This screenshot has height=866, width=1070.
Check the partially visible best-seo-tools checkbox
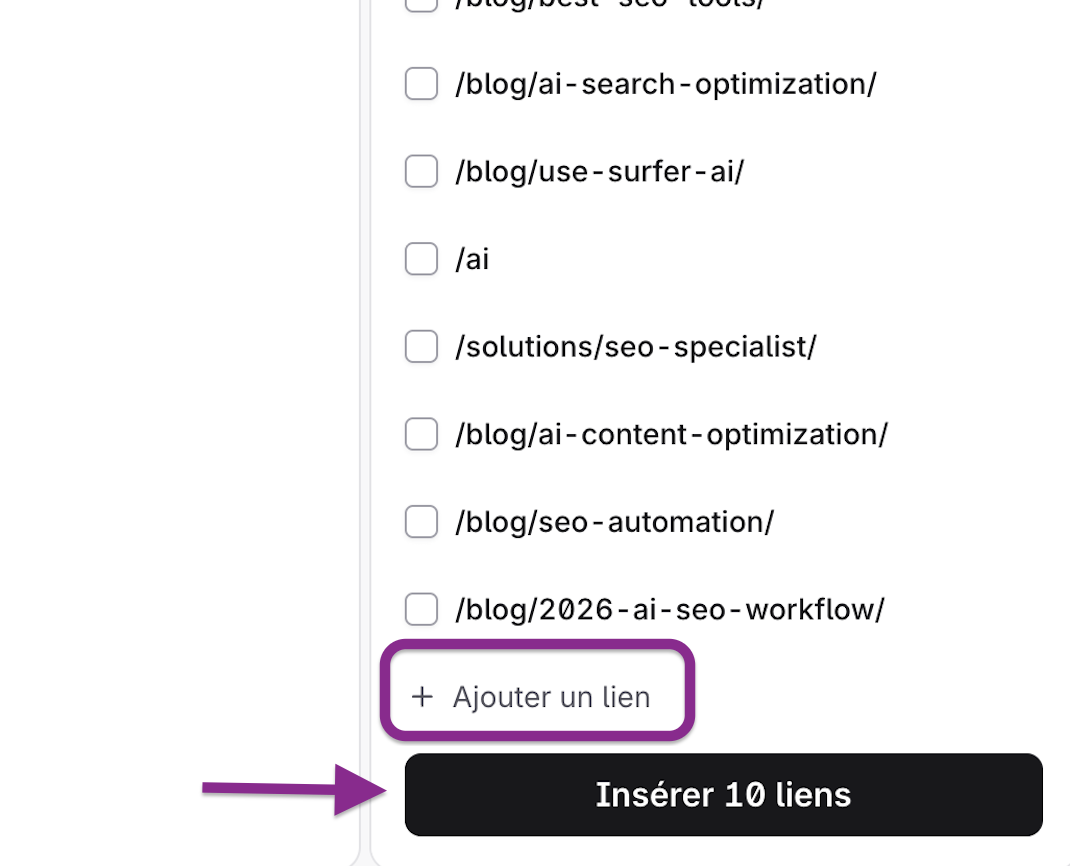pos(421,5)
